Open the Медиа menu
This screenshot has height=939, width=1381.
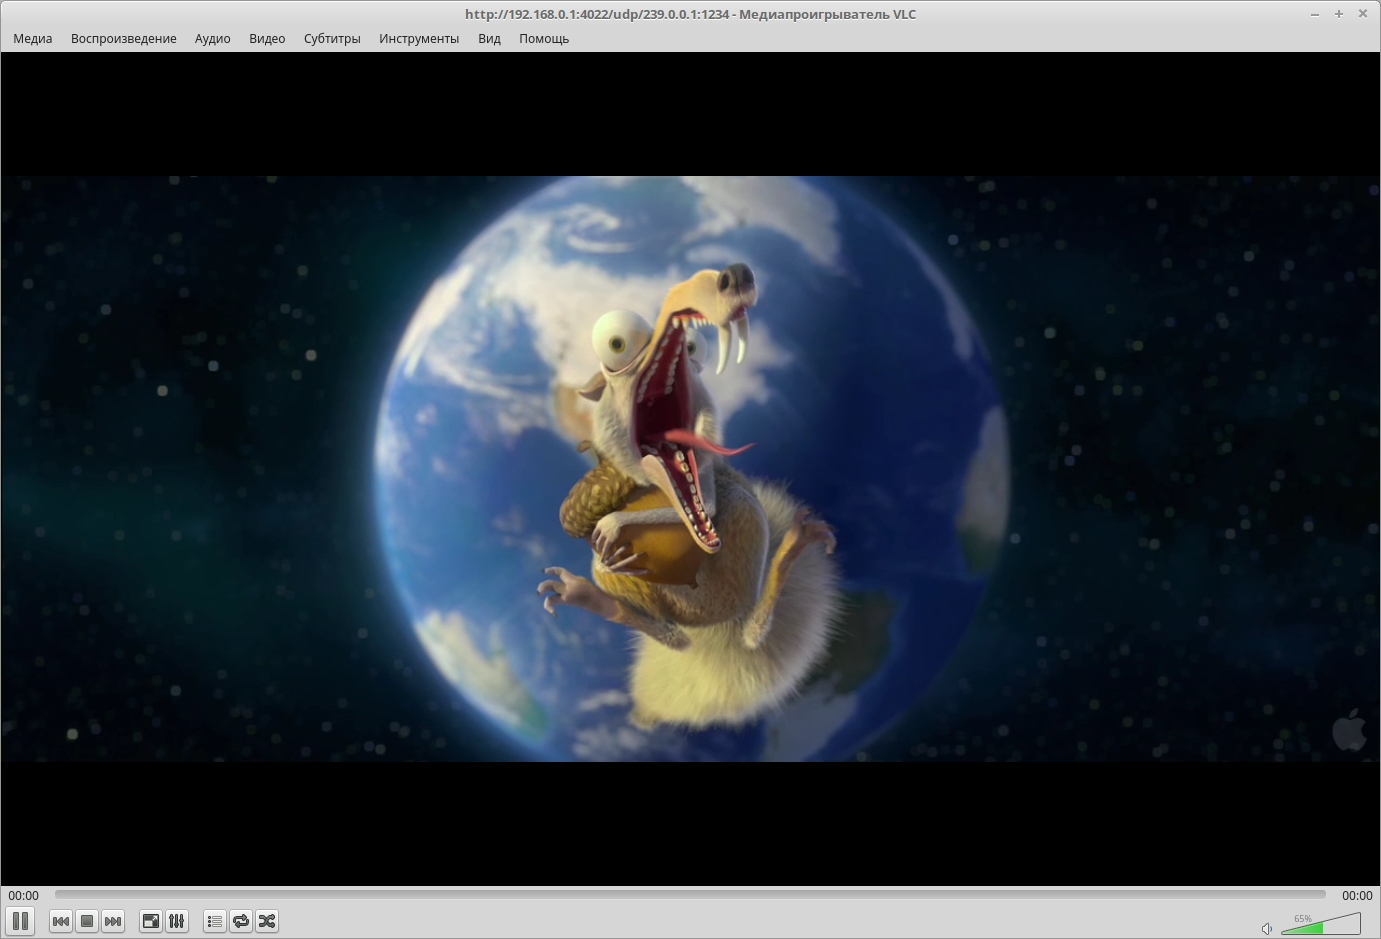33,39
